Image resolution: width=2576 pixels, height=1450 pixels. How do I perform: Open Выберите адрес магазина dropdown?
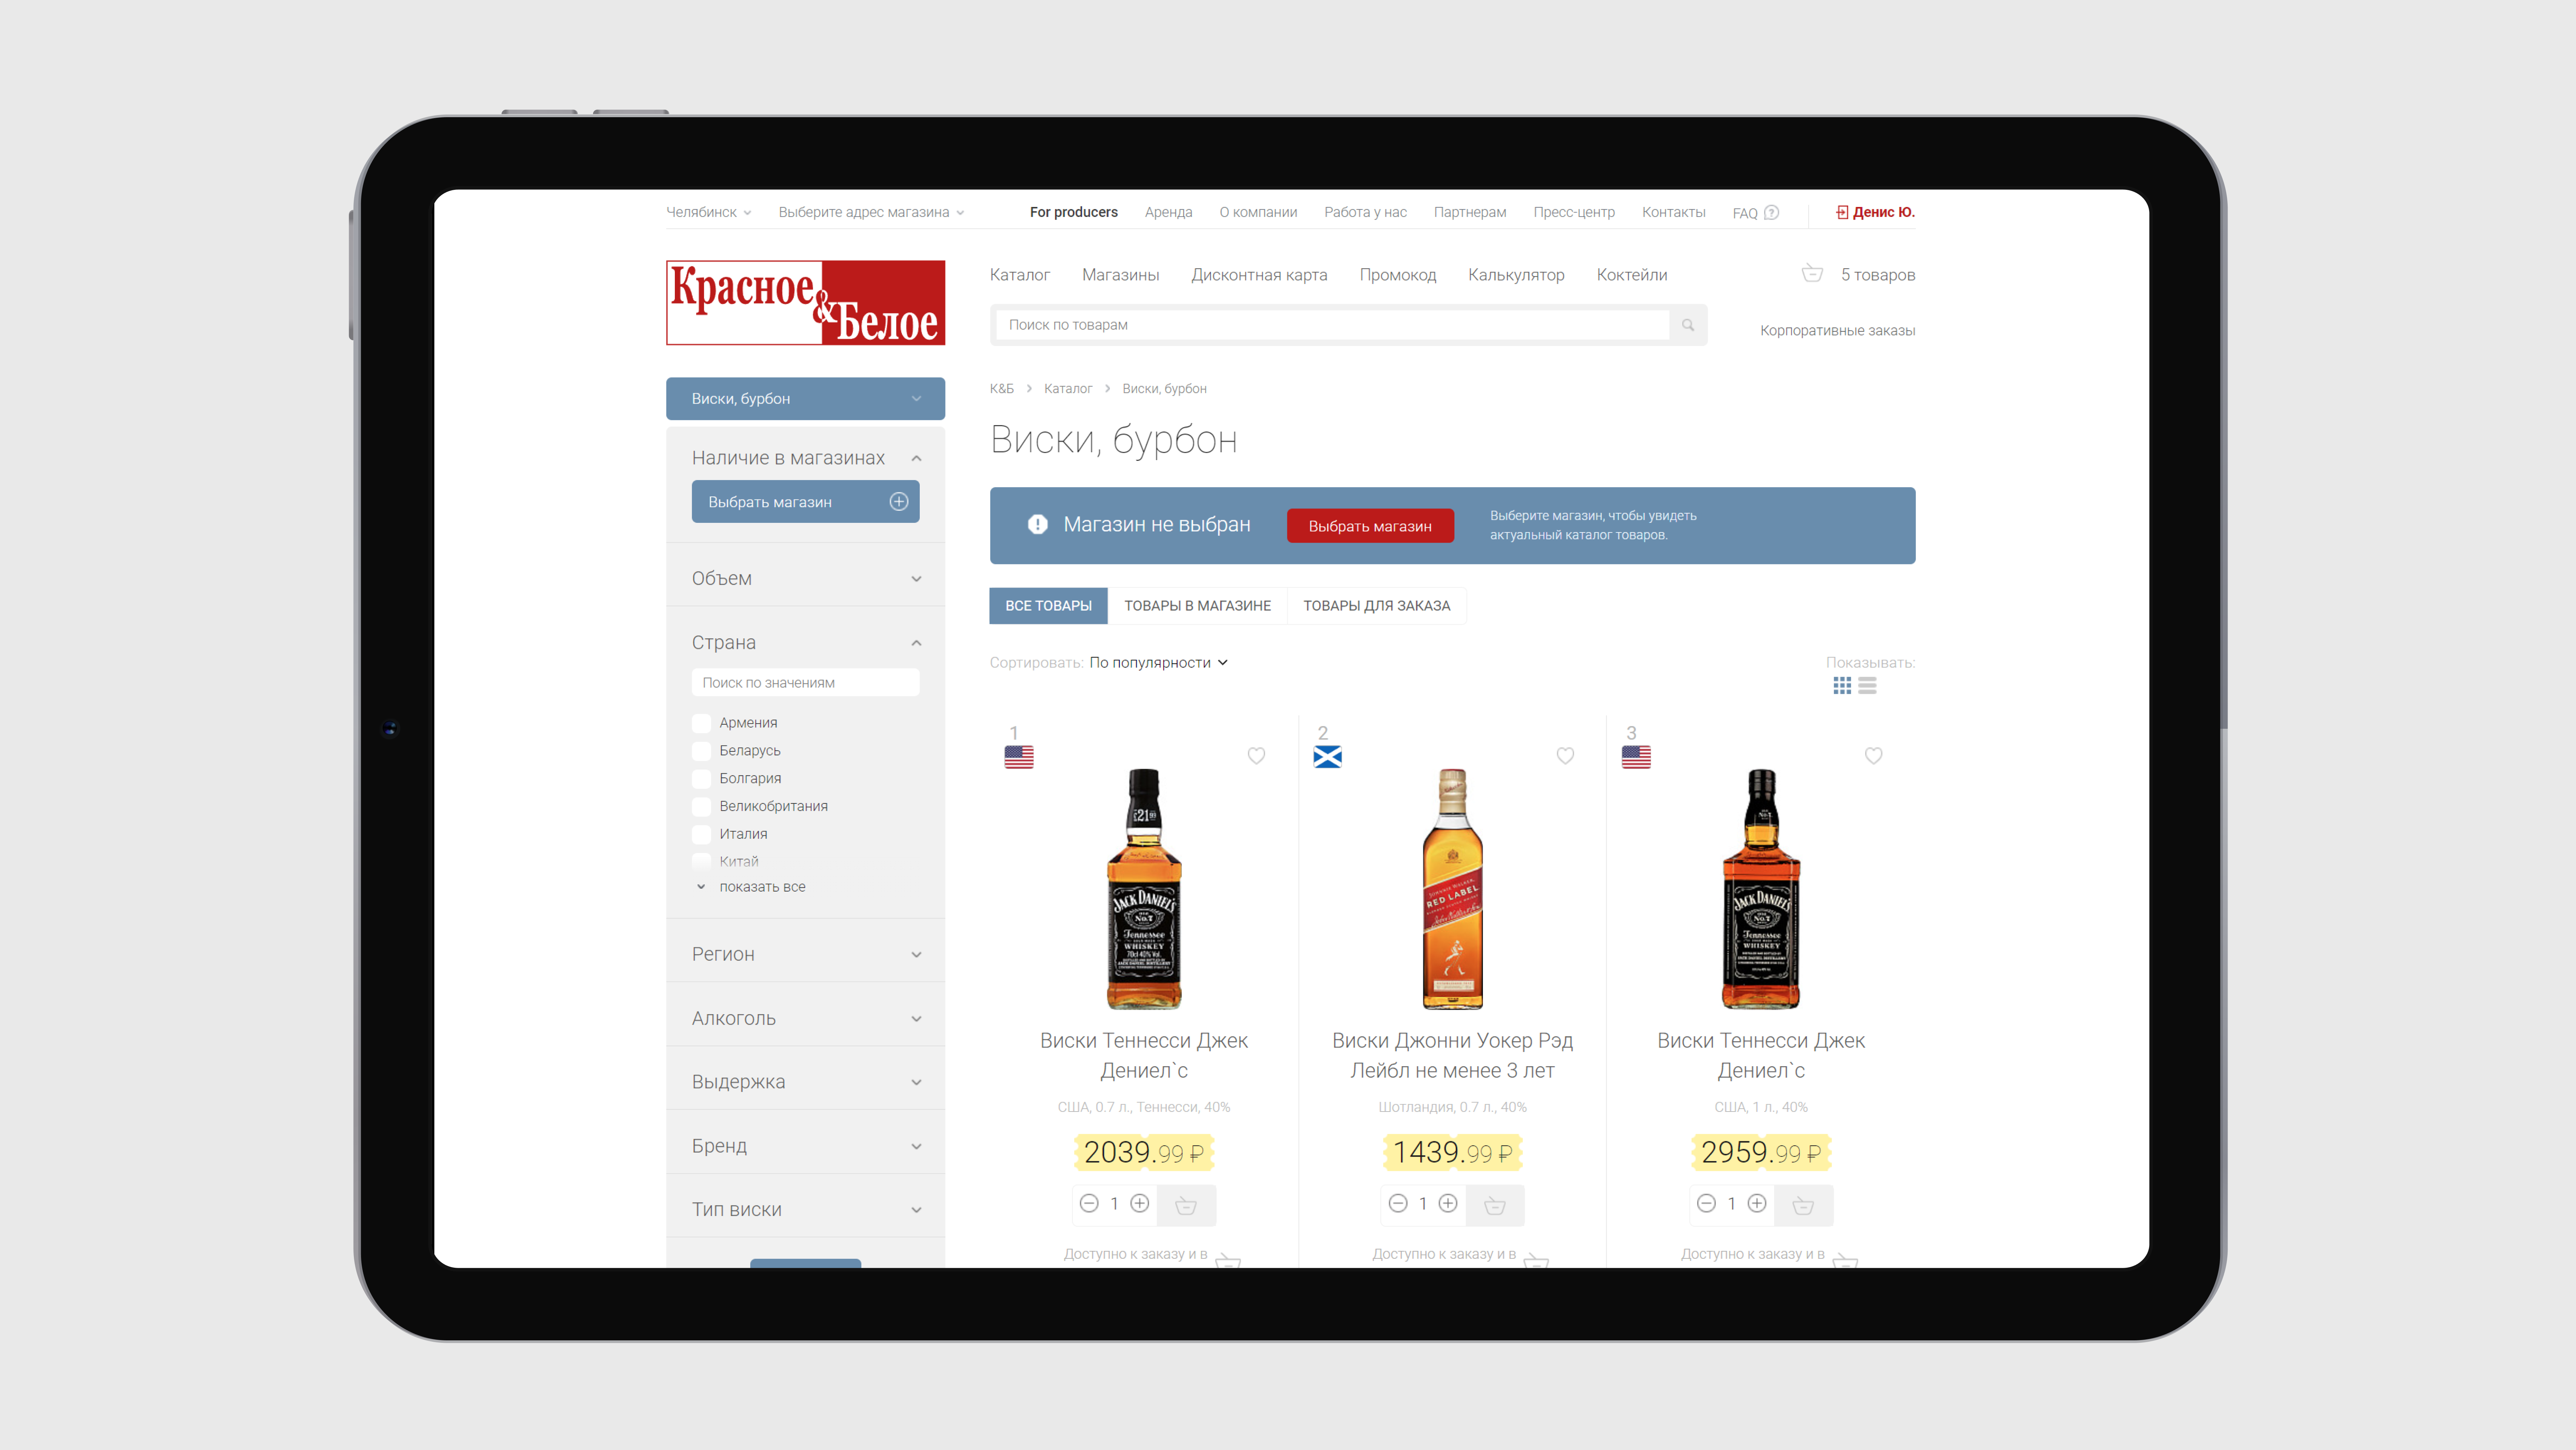pos(871,212)
